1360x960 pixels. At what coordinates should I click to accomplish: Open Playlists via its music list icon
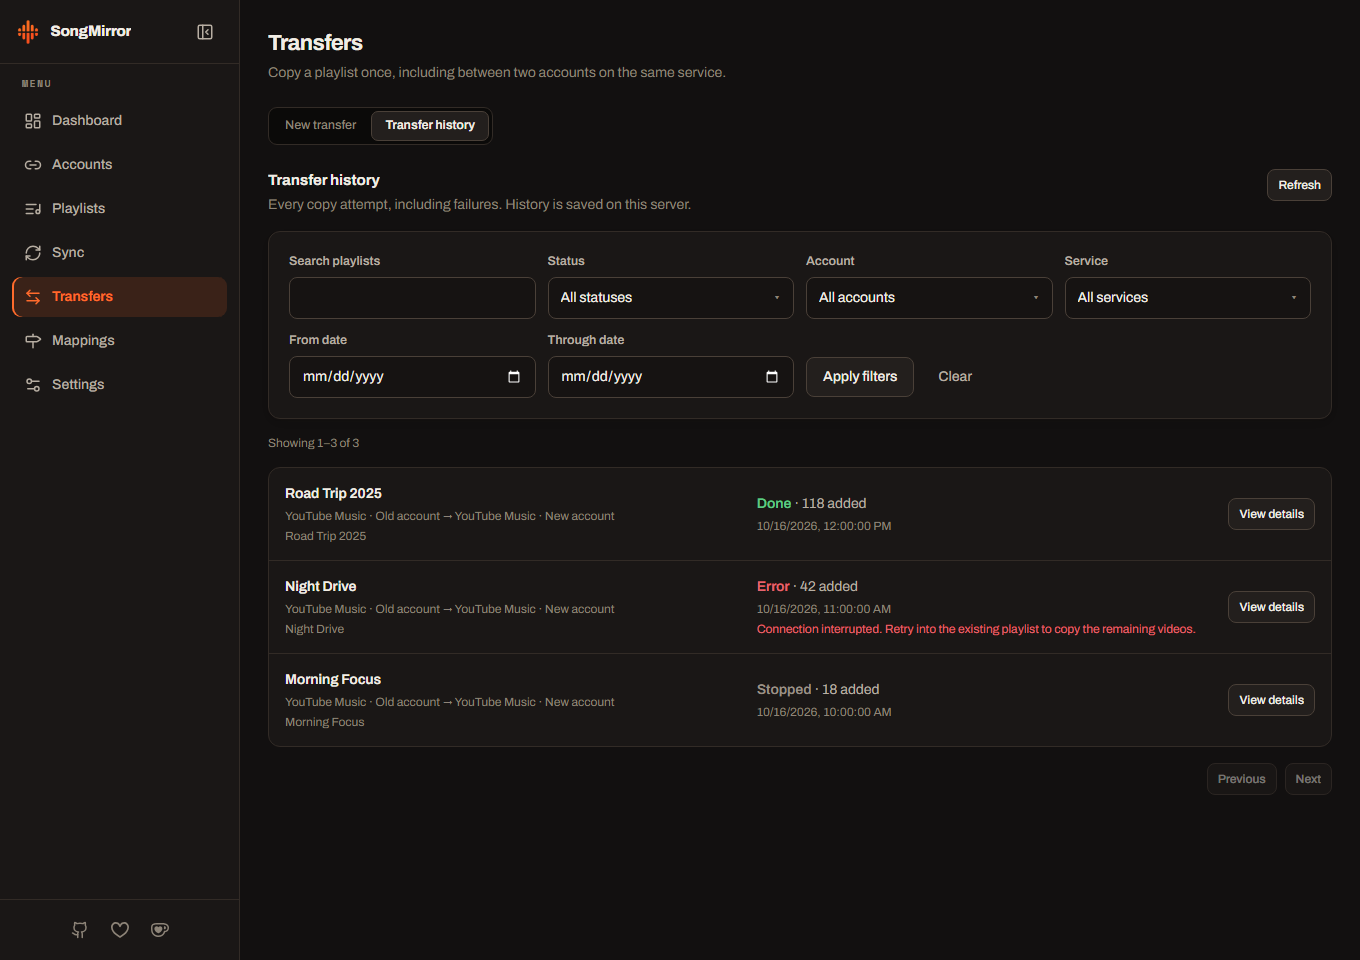click(33, 209)
